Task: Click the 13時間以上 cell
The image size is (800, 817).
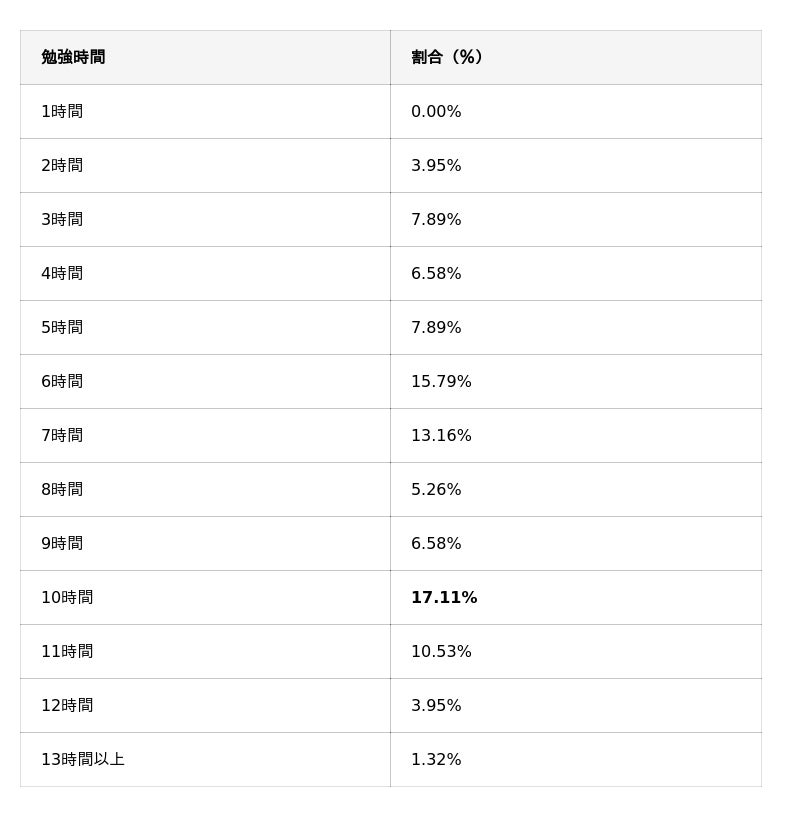Action: click(x=83, y=760)
